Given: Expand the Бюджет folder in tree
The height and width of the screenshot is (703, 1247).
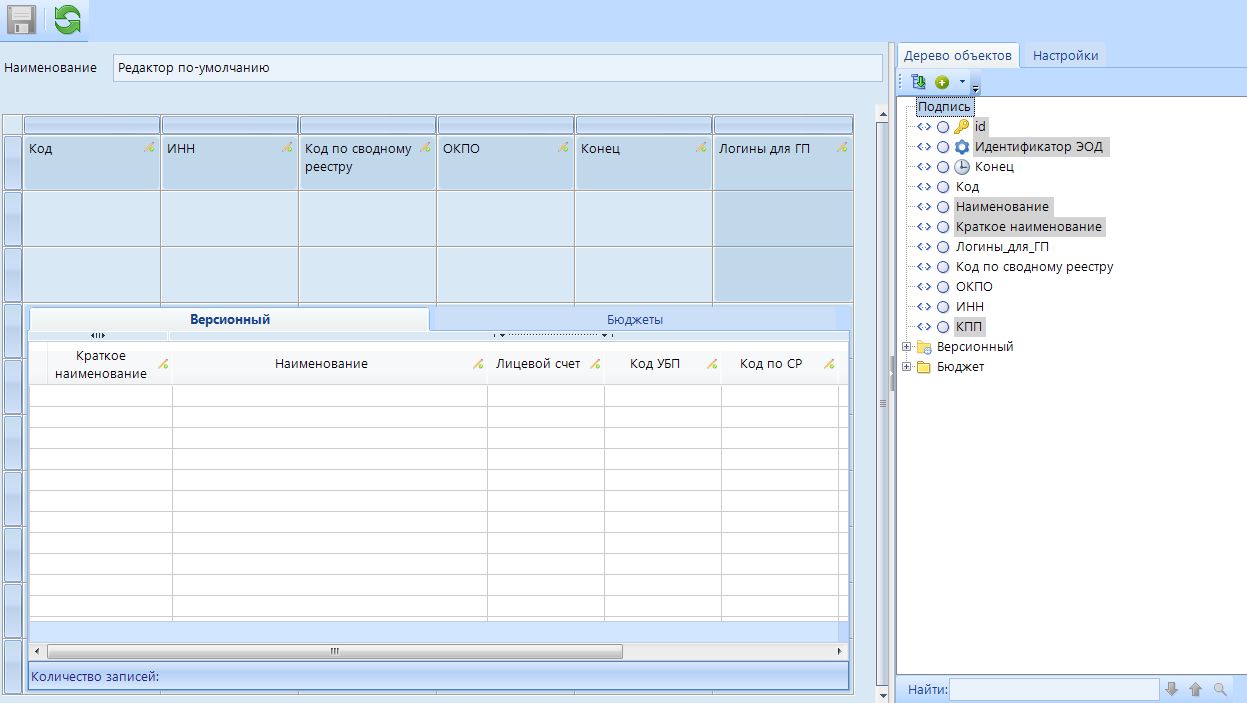Looking at the screenshot, I should tap(907, 367).
